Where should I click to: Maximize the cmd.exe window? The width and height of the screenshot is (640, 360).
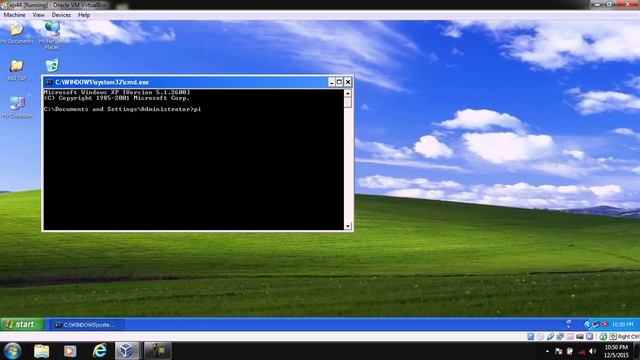click(x=339, y=82)
